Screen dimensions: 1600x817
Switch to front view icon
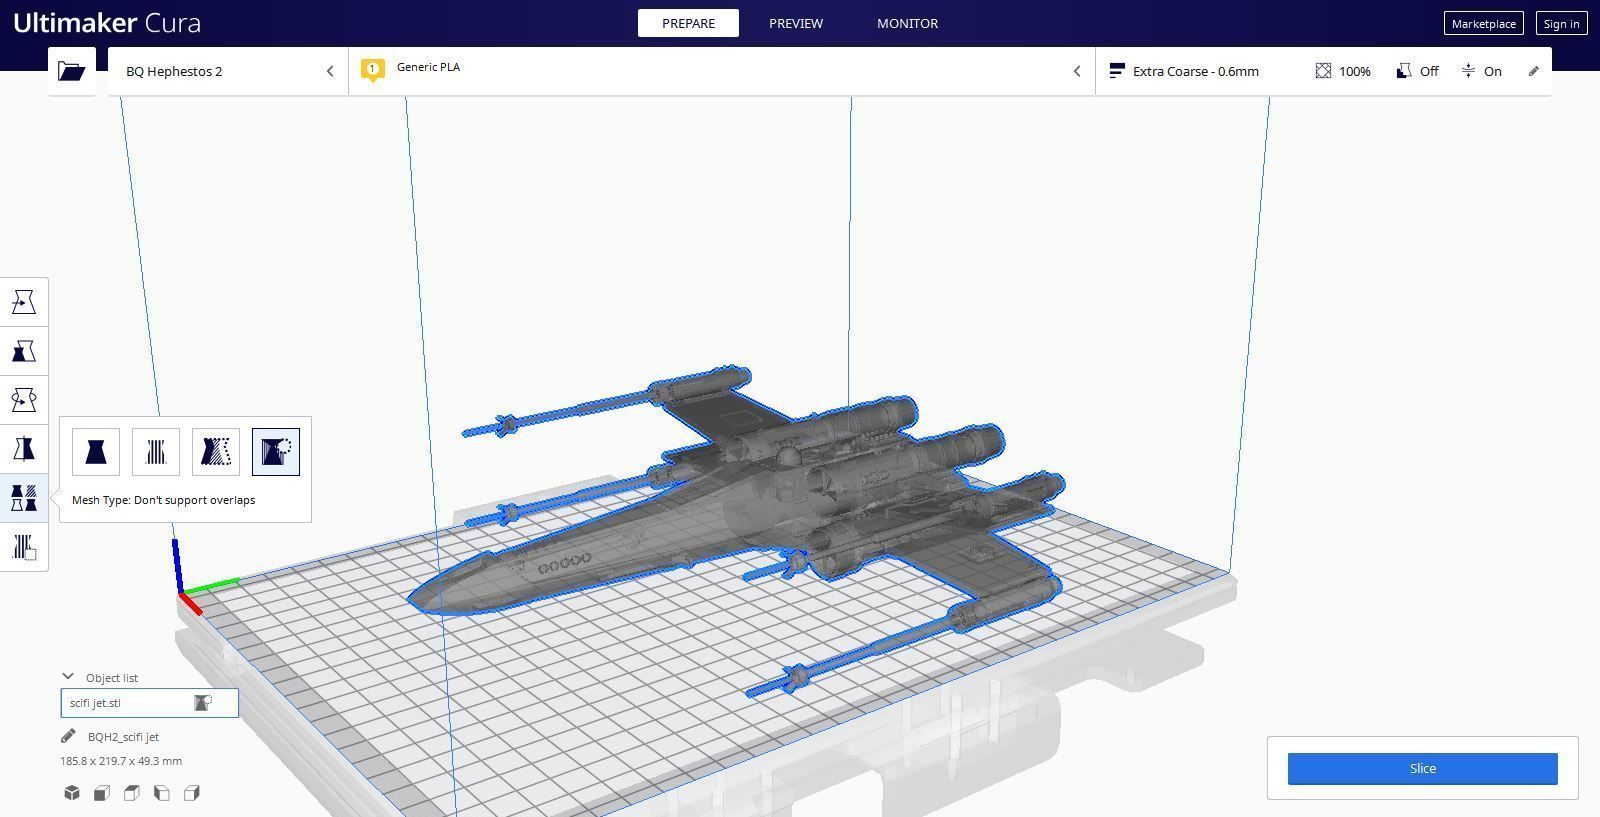(x=102, y=793)
